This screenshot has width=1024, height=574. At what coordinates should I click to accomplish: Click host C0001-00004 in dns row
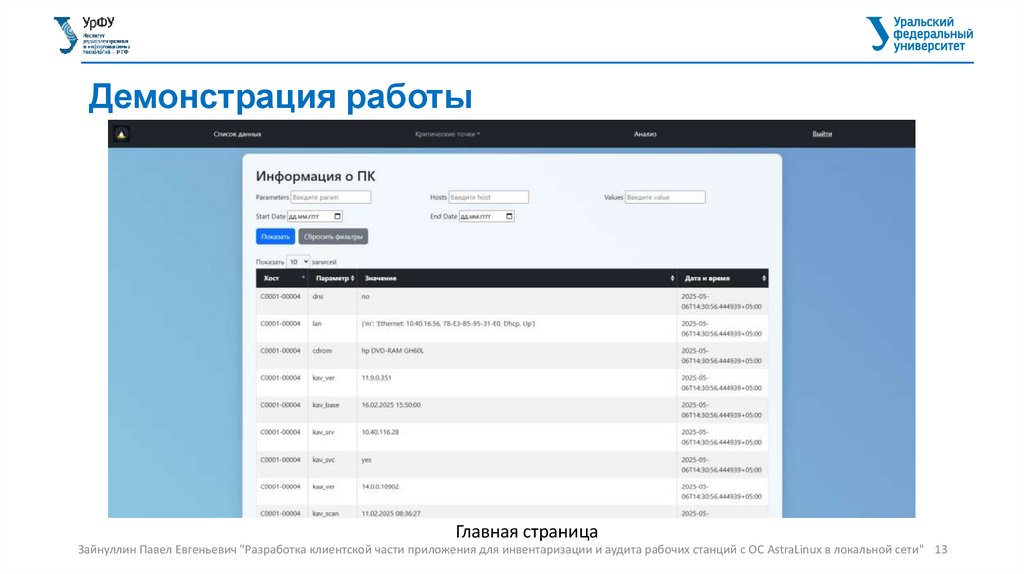tap(280, 296)
